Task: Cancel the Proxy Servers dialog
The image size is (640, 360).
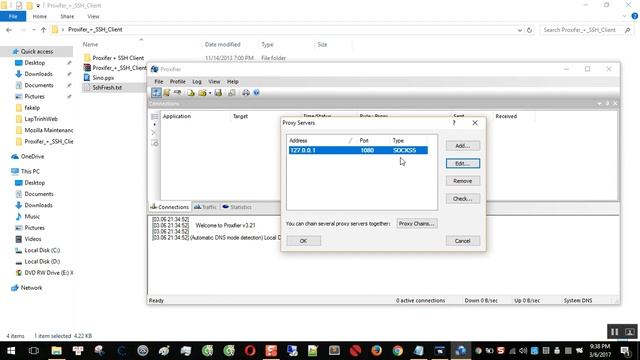Action: click(x=462, y=241)
